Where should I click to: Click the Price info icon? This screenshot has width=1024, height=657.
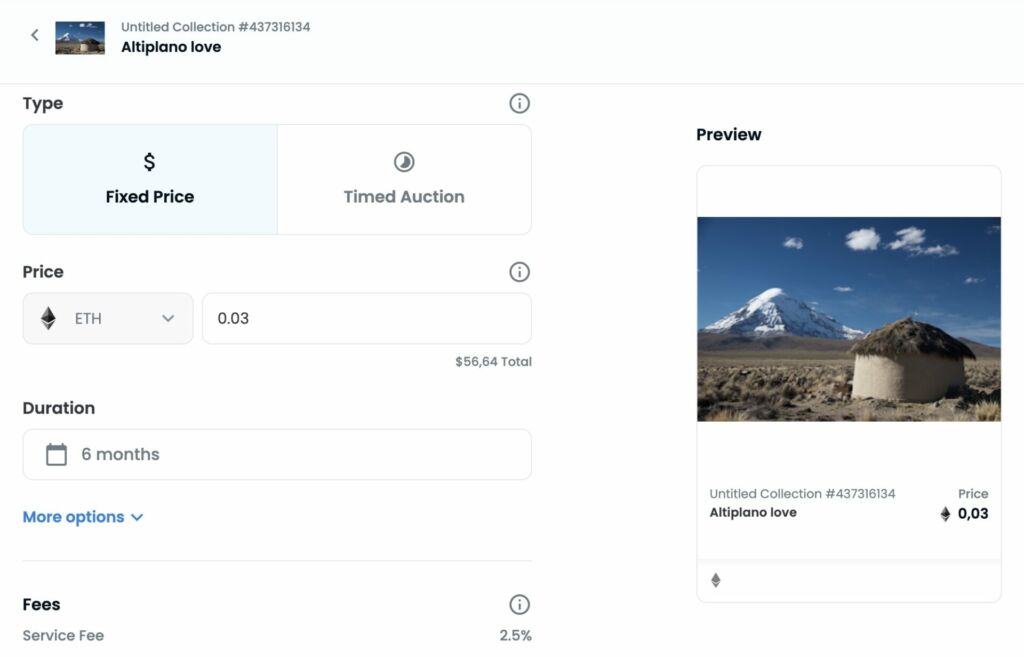[x=519, y=272]
